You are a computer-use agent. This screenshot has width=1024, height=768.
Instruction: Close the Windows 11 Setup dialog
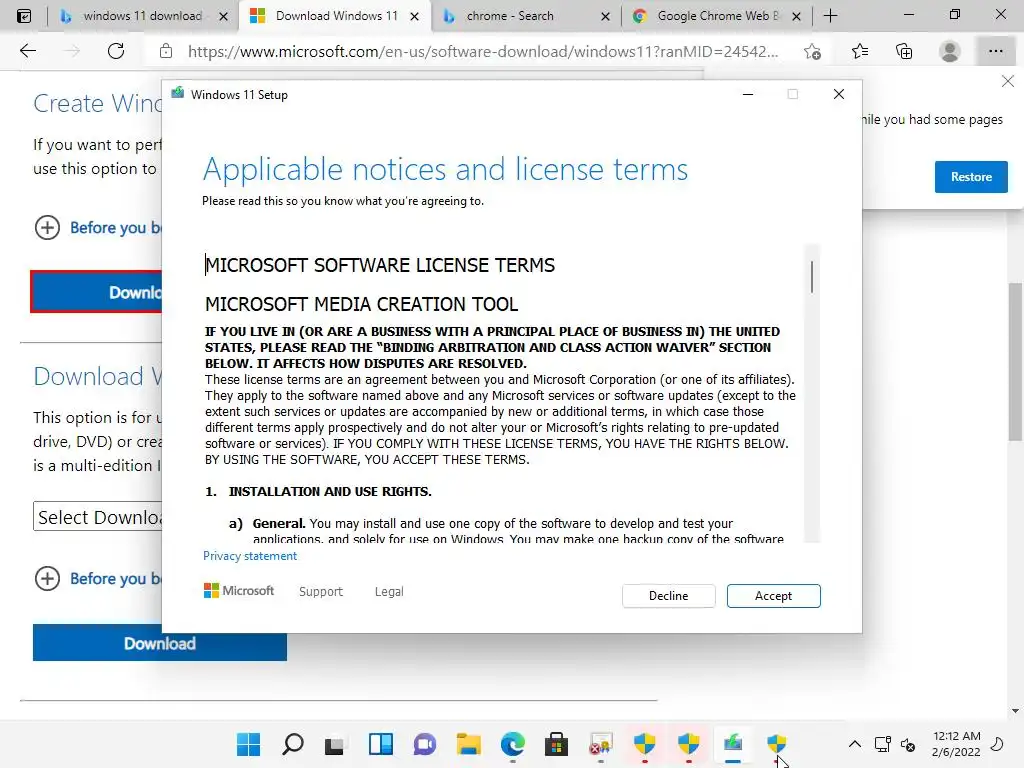click(839, 94)
